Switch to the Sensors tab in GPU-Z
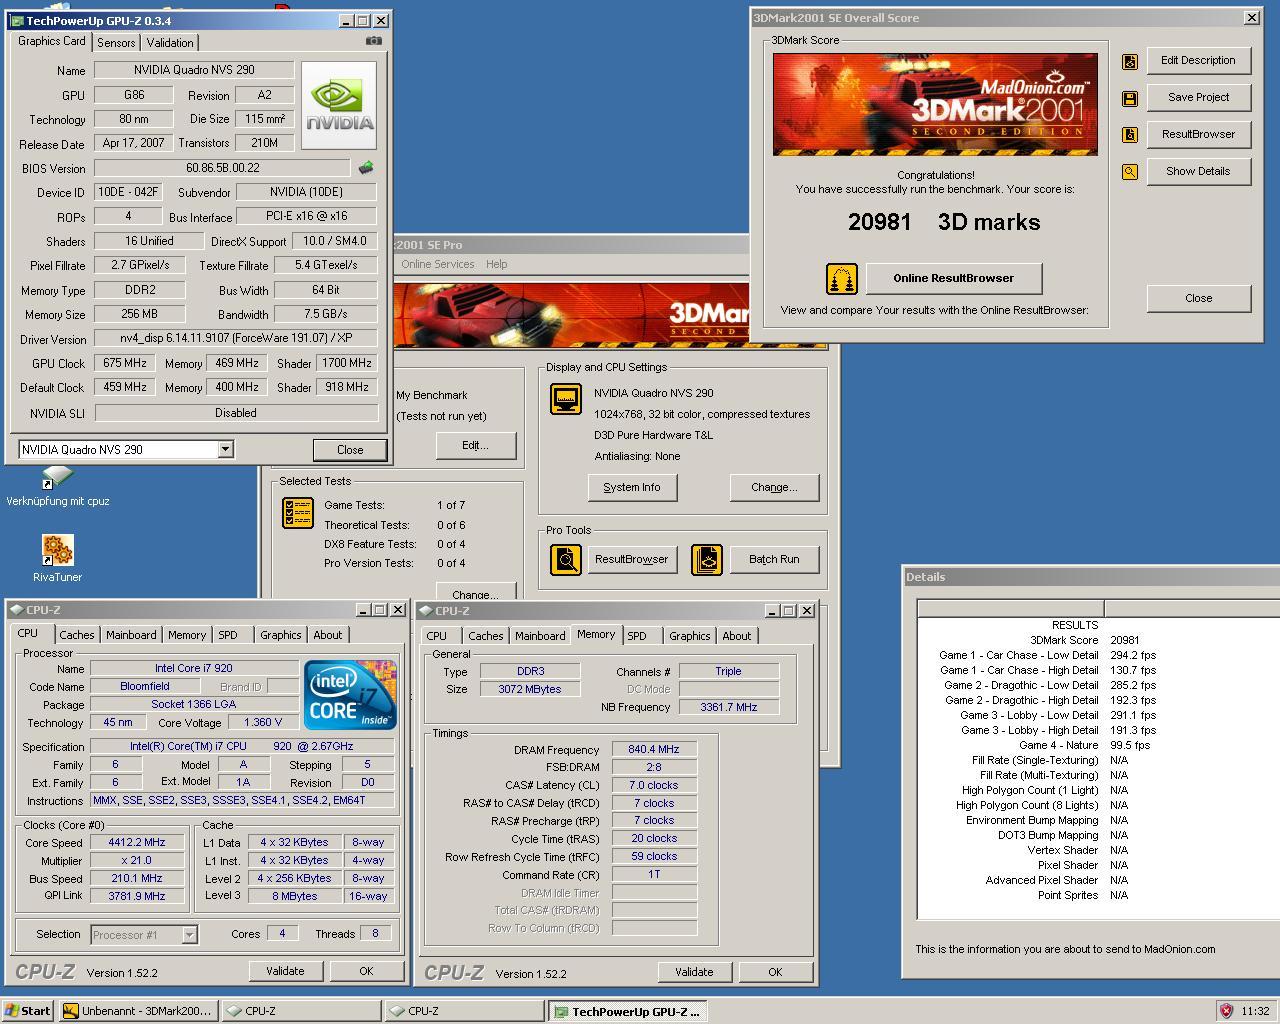The width and height of the screenshot is (1280, 1024). tap(116, 42)
